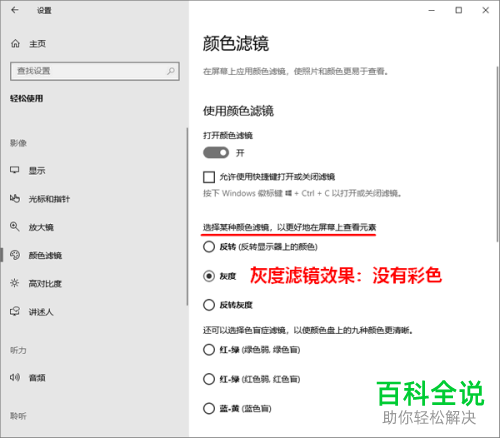Image resolution: width=500 pixels, height=438 pixels.
Task: Select the 光标和指针 pointer icon
Action: click(x=15, y=198)
